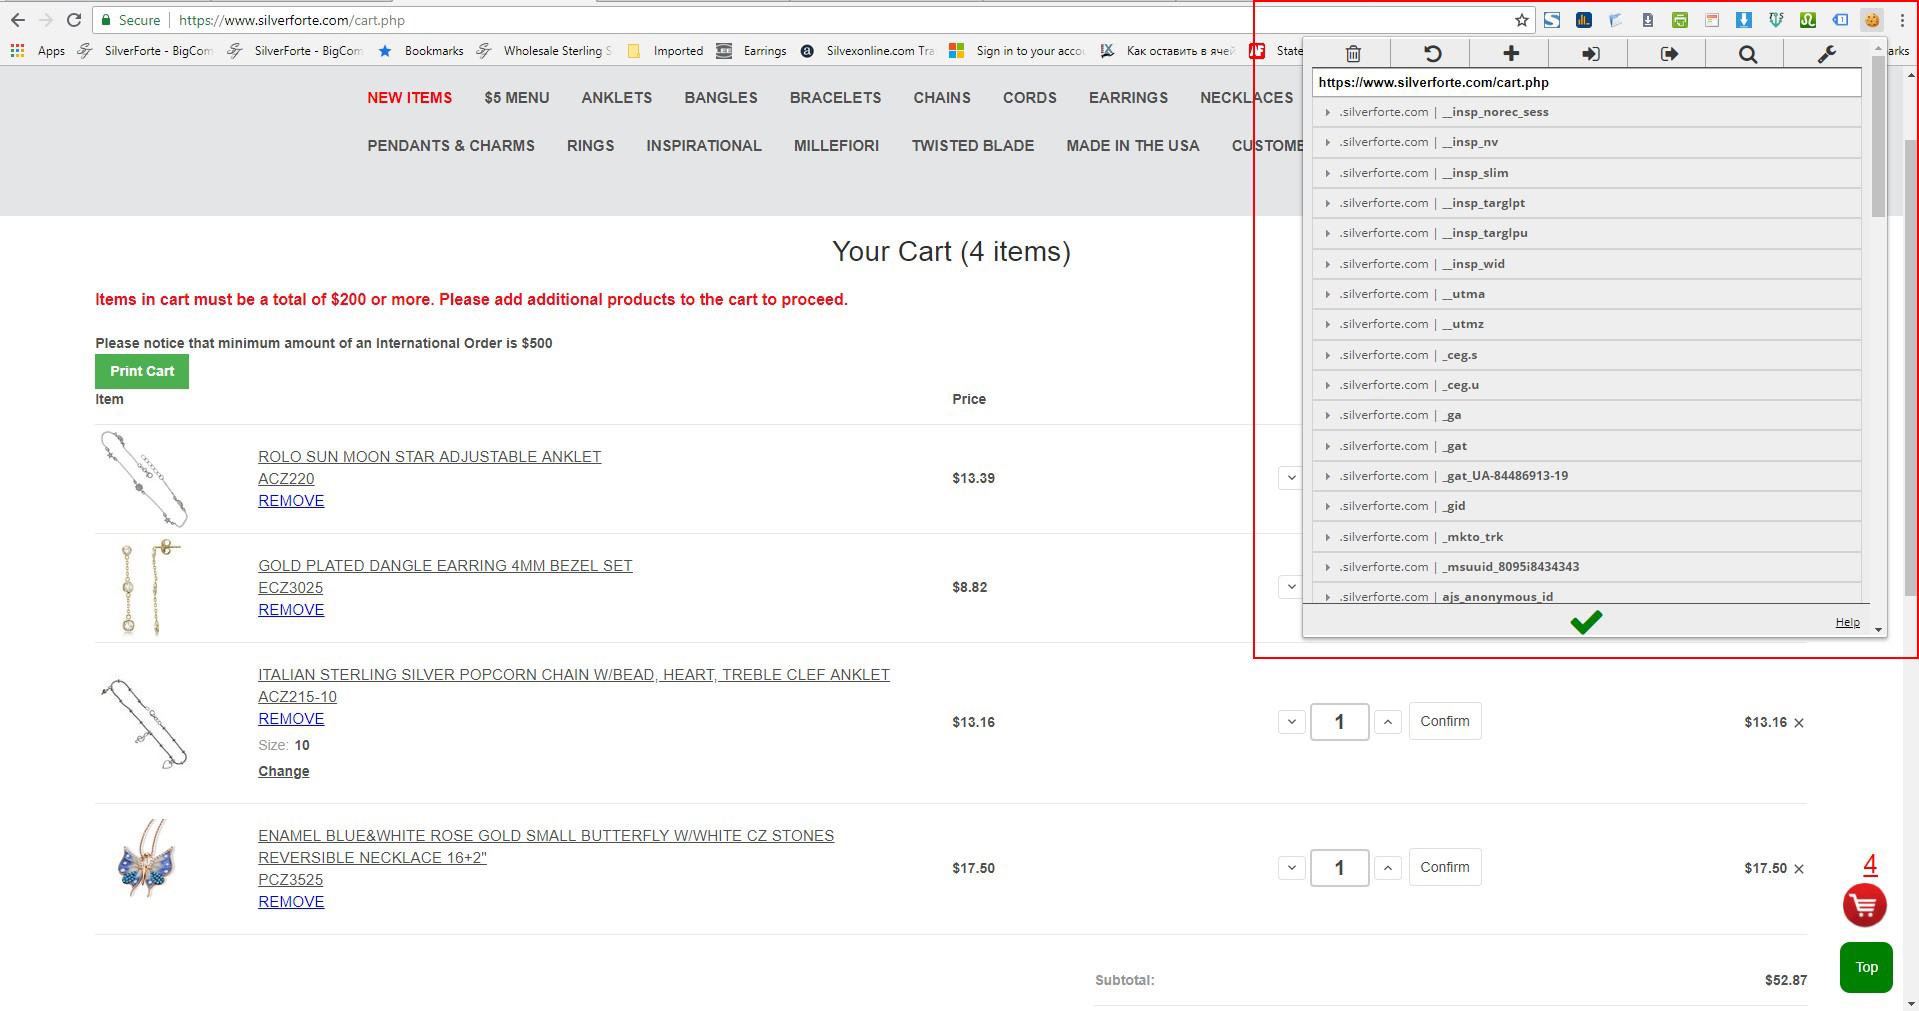The height and width of the screenshot is (1011, 1919).
Task: Click the green omega extension icon
Action: coord(1808,20)
